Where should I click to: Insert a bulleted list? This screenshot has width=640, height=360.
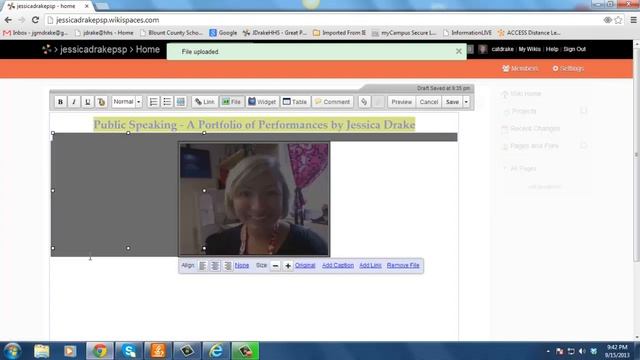pyautogui.click(x=167, y=102)
